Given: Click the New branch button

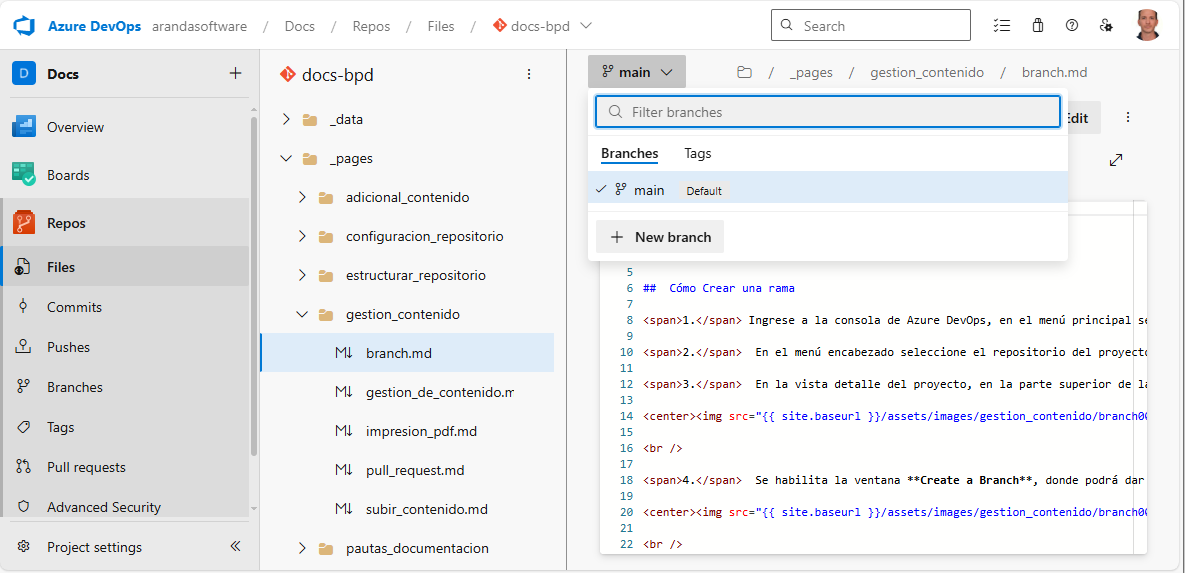Looking at the screenshot, I should tap(660, 237).
